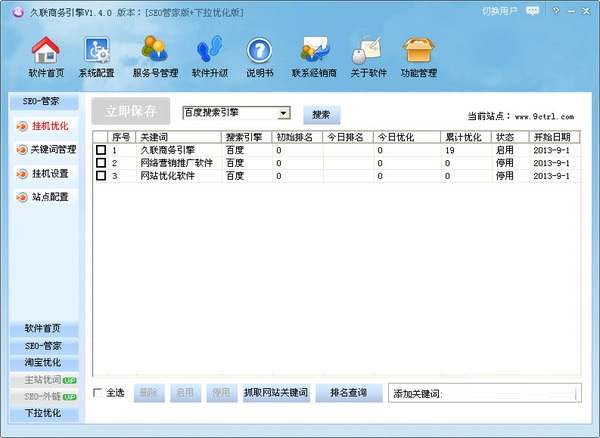Check the box for row 久联商务引擎
The height and width of the screenshot is (438, 600).
(101, 150)
